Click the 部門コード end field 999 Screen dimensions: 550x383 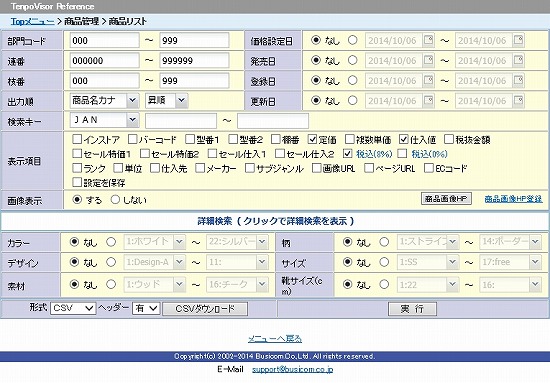point(194,40)
